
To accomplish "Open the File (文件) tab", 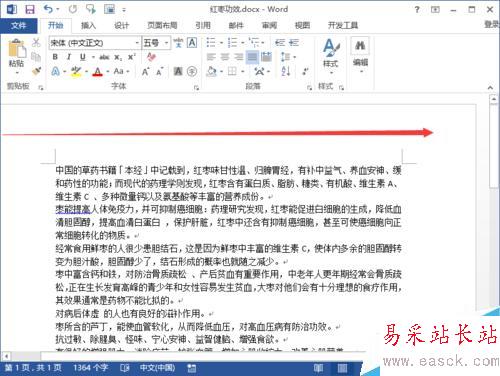I will (x=18, y=25).
